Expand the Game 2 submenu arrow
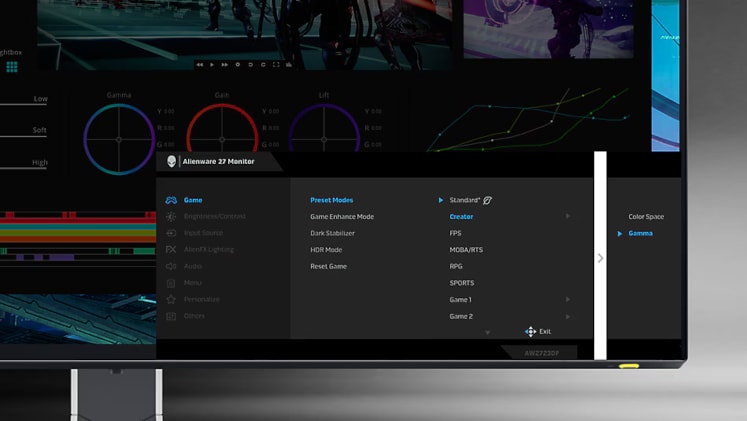 click(567, 316)
